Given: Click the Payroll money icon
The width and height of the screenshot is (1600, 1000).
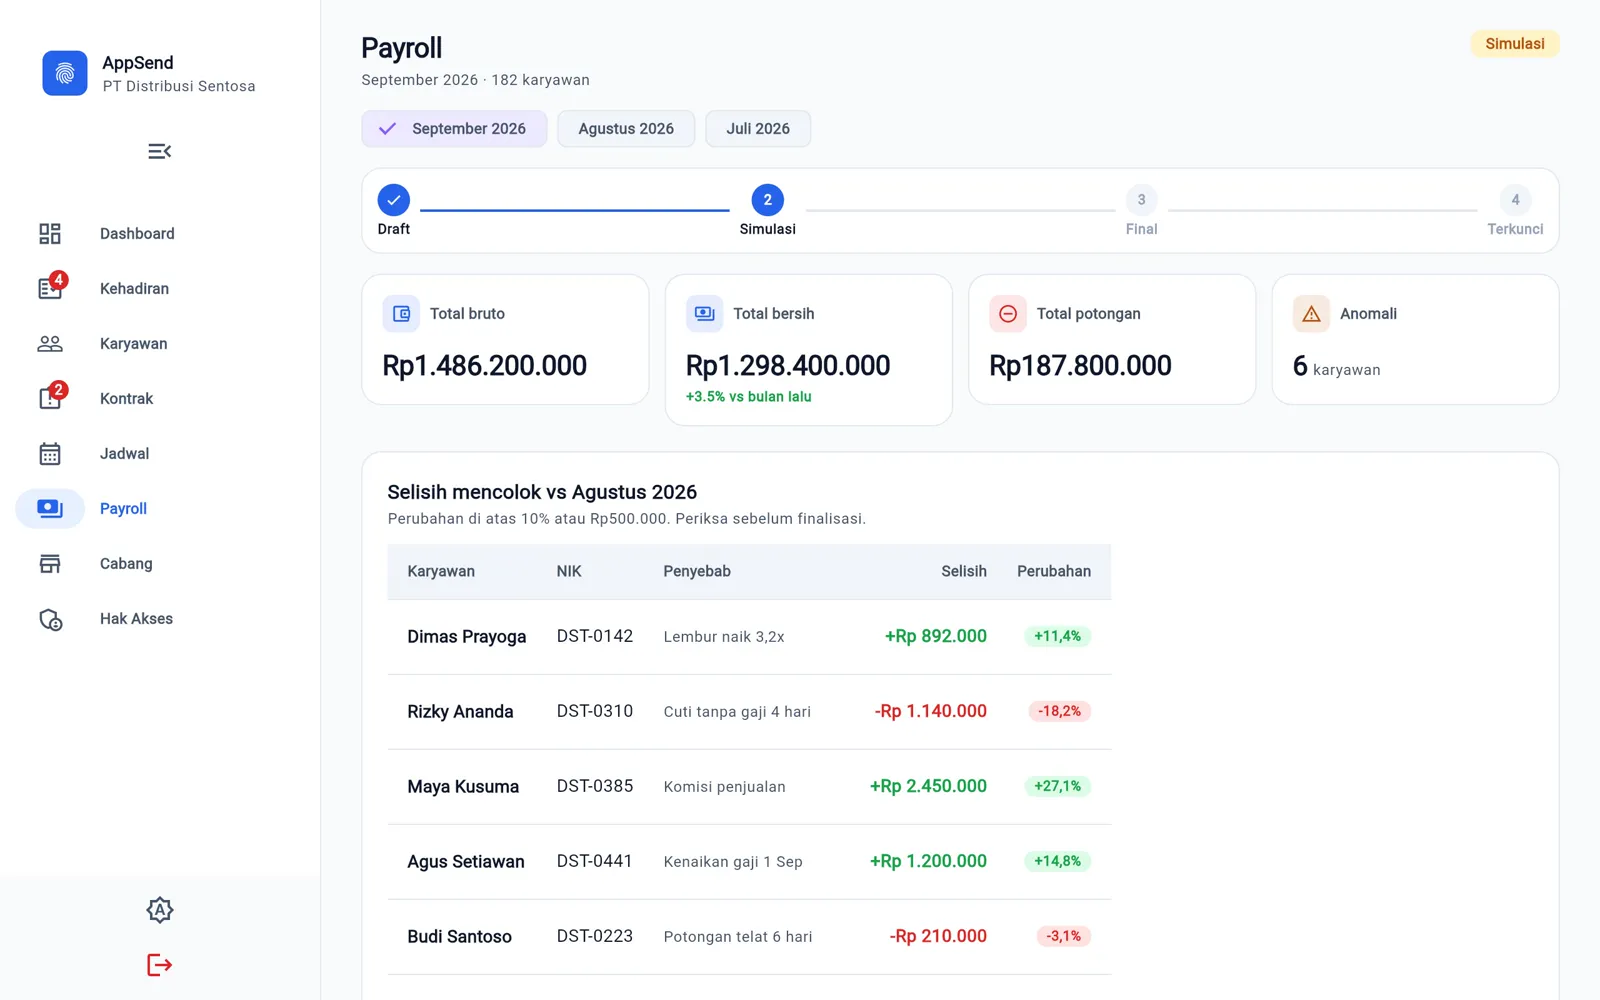Looking at the screenshot, I should pyautogui.click(x=50, y=509).
